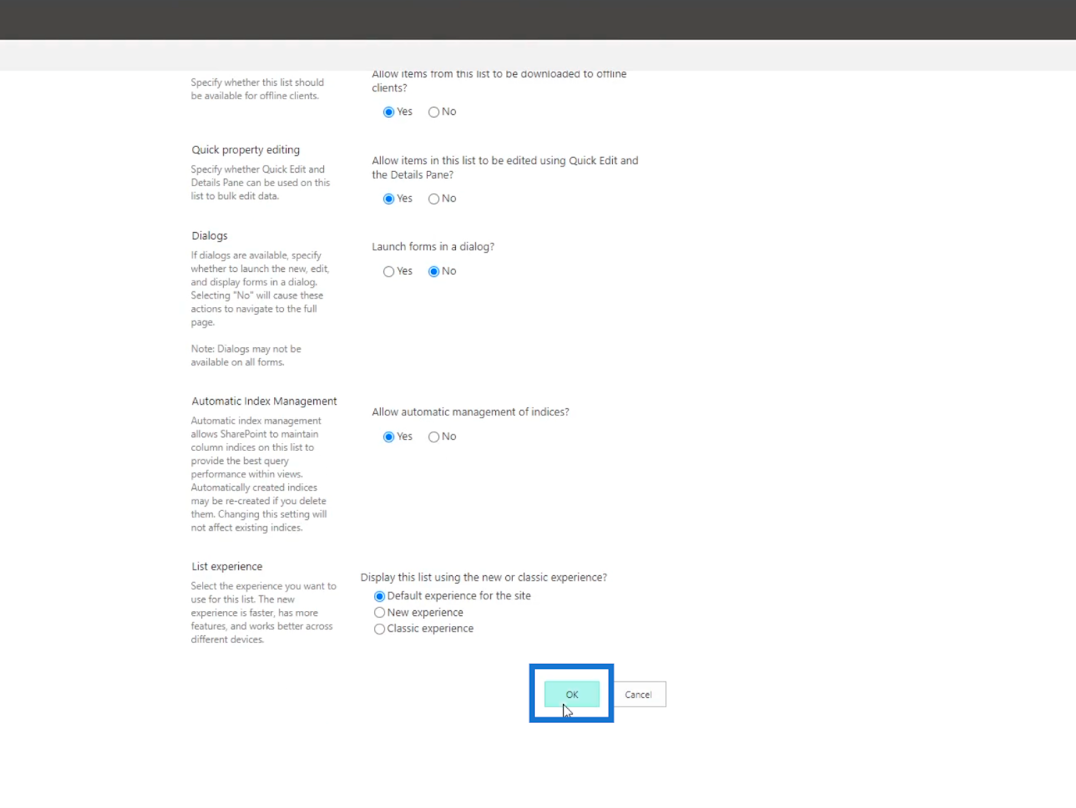The image size is (1076, 808).
Task: Click the 'Dialogs' section heading
Action: tap(209, 235)
